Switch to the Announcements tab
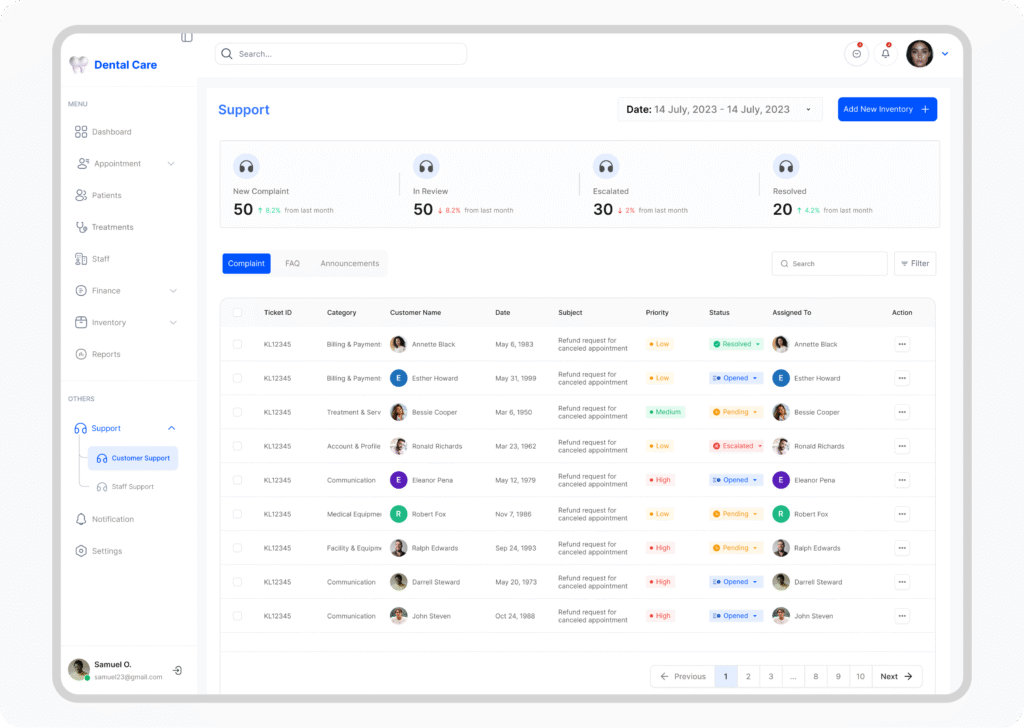 pyautogui.click(x=349, y=264)
